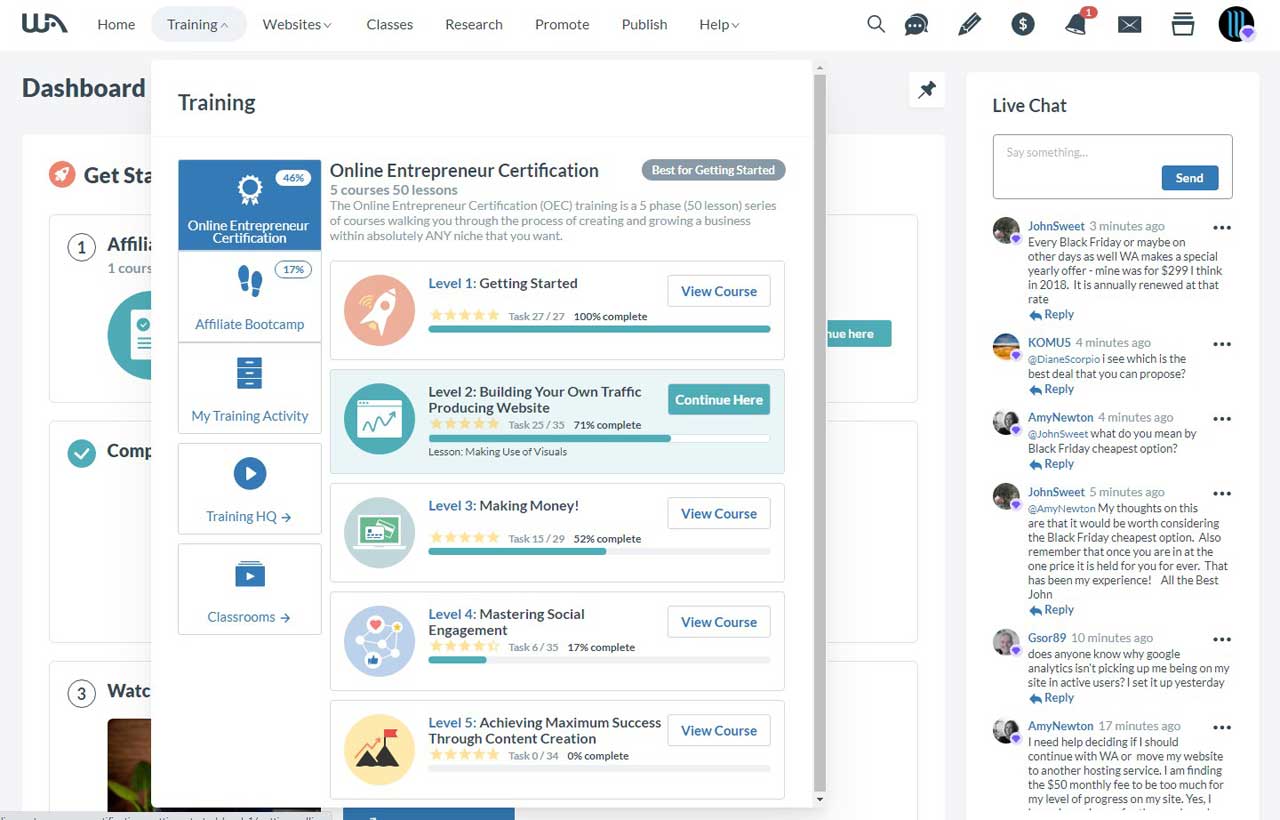1280x820 pixels.
Task: Collapse the Training dropdown menu
Action: [x=199, y=24]
